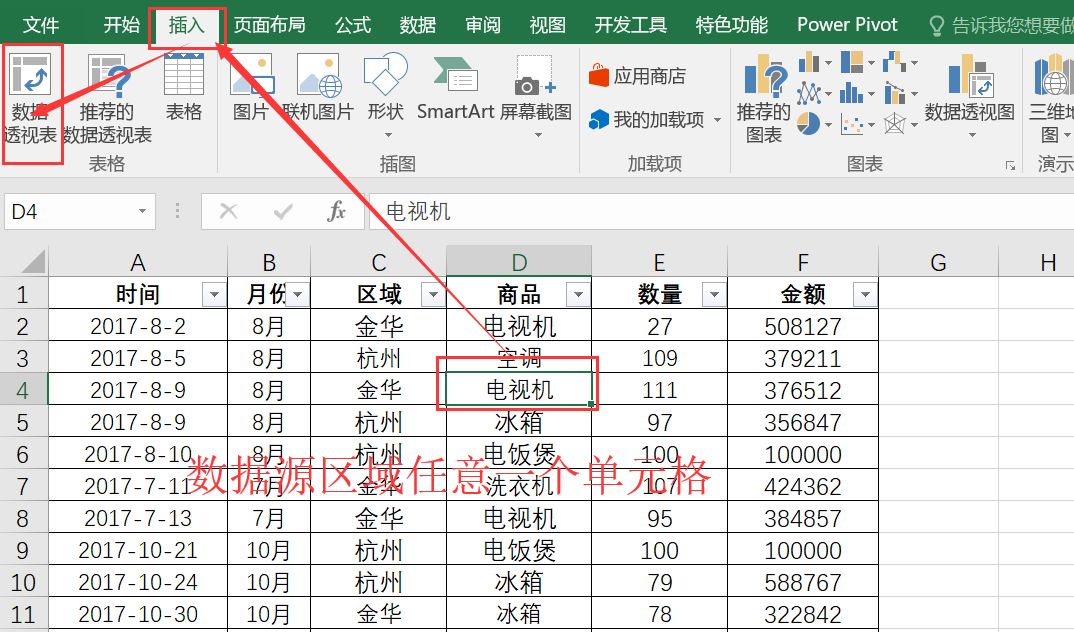Insert a hierarchy treemap chart
The width and height of the screenshot is (1074, 632).
pyautogui.click(x=852, y=62)
